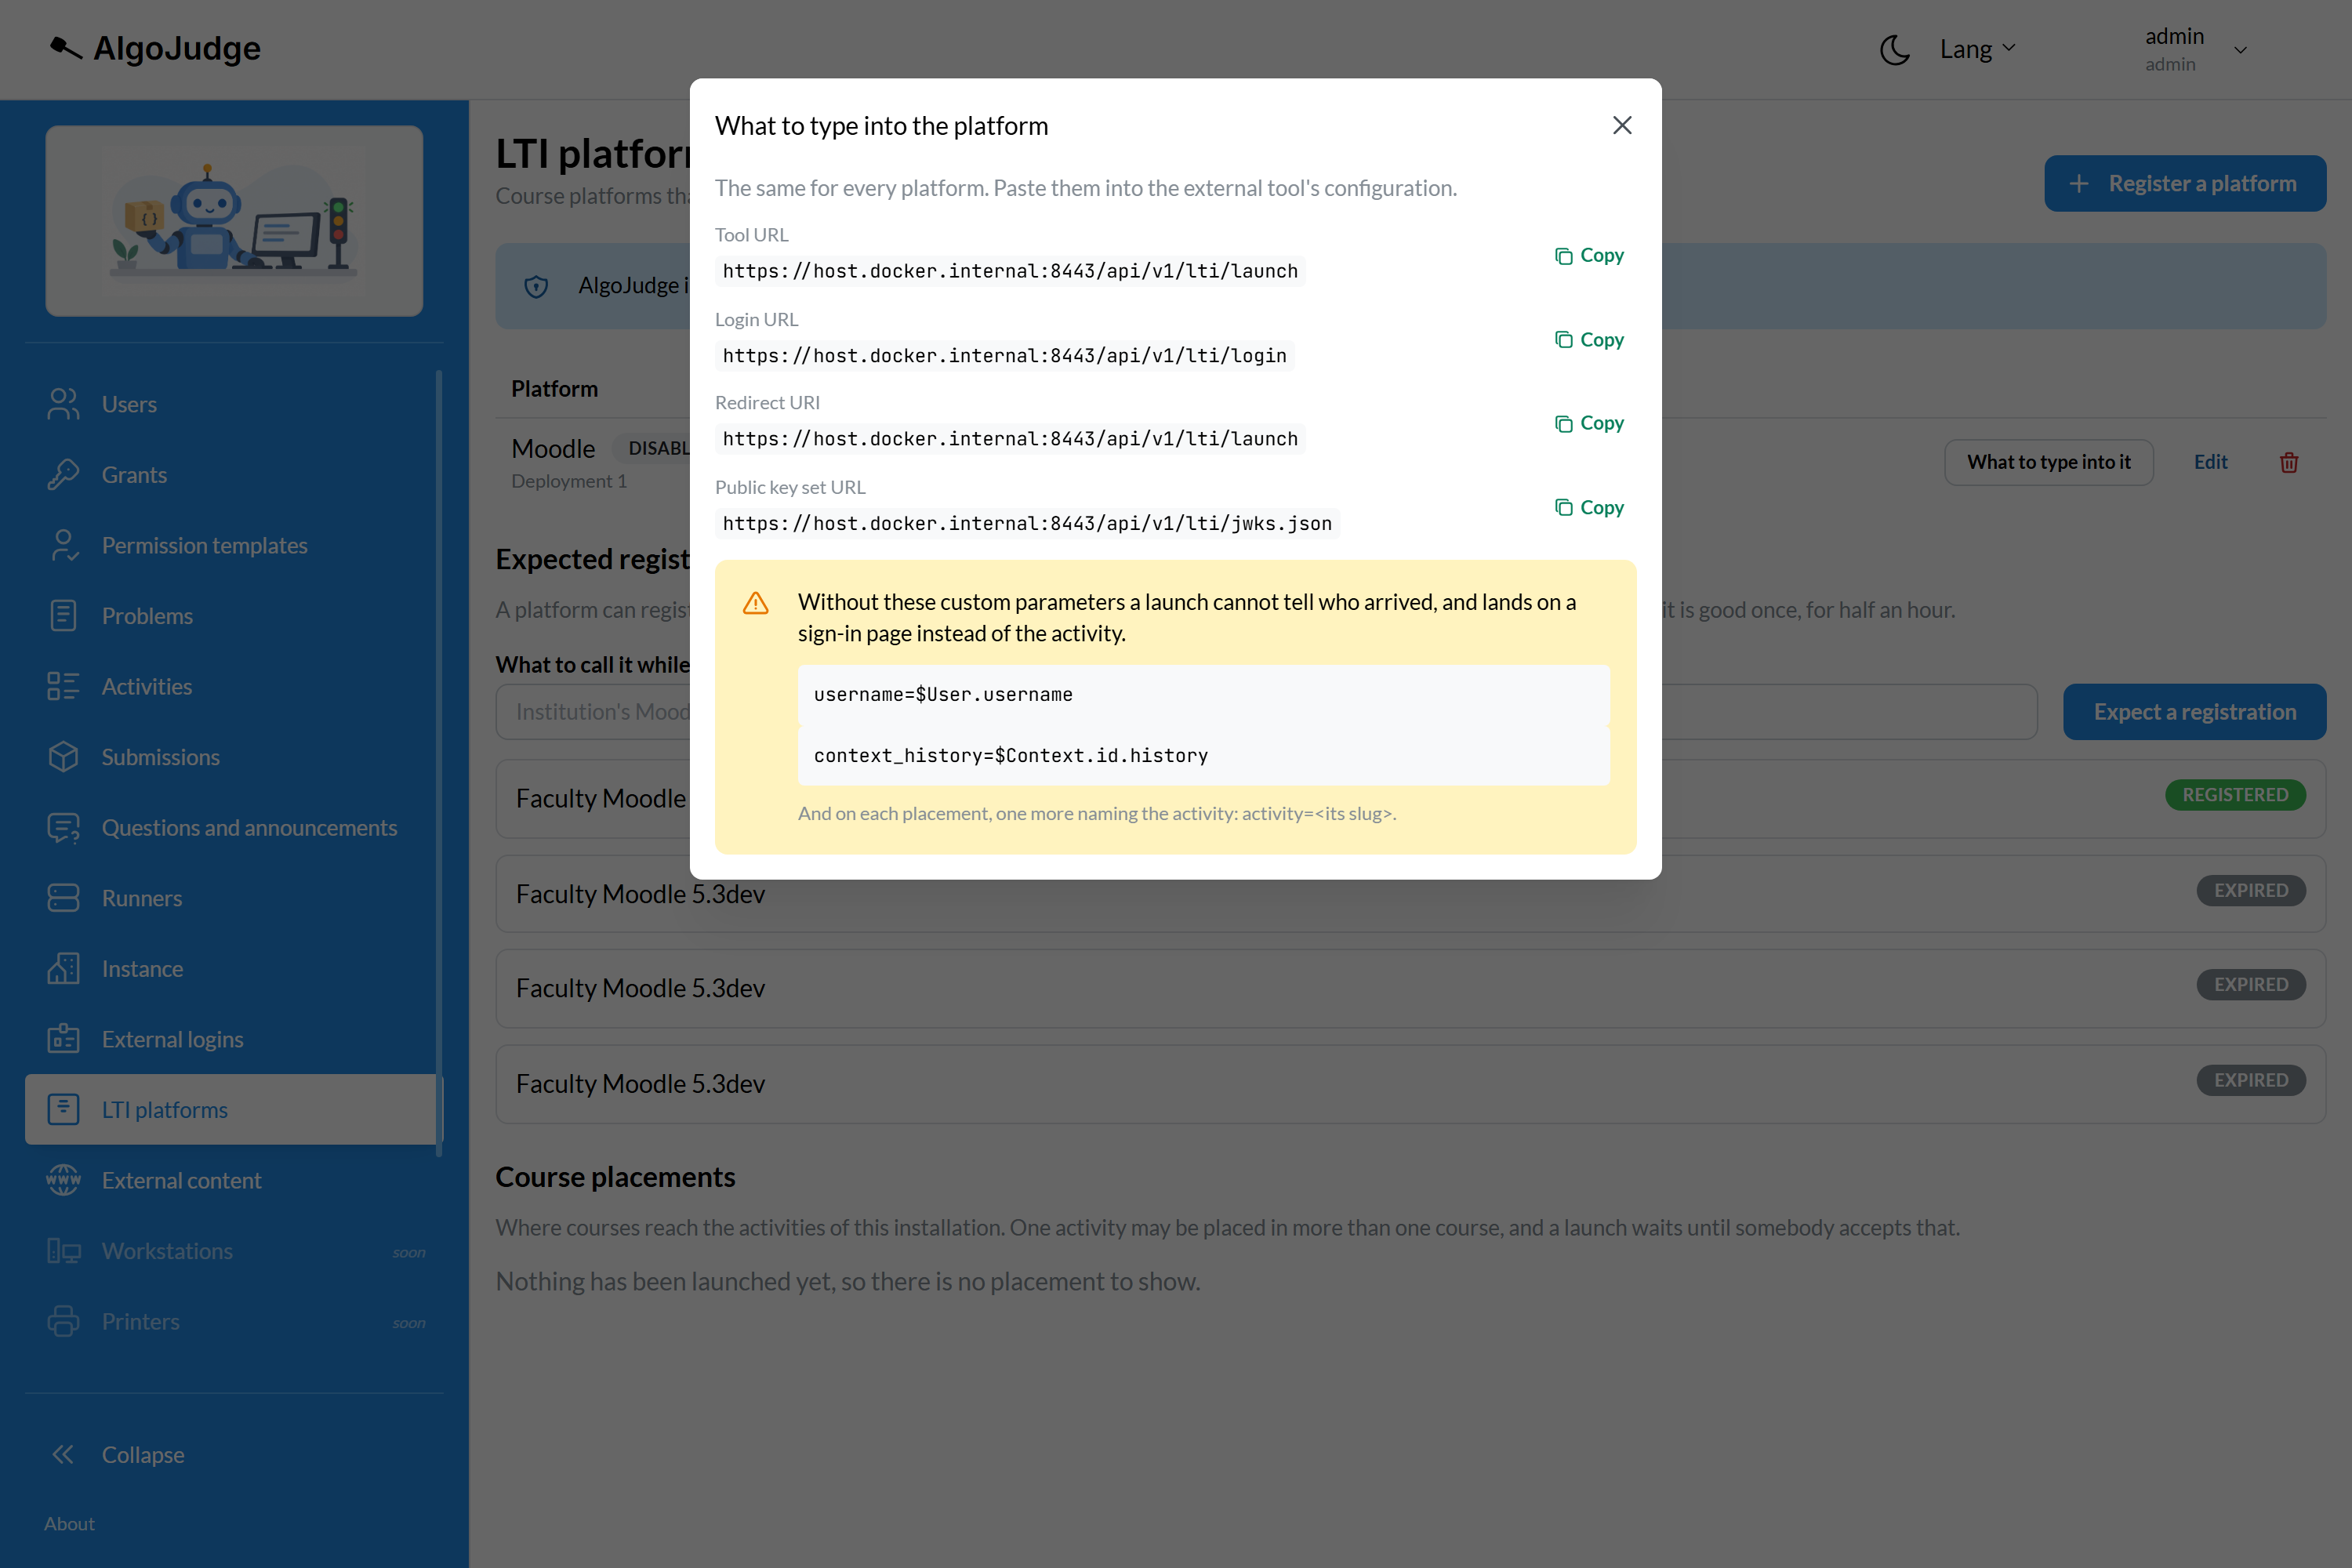The image size is (2352, 1568).
Task: Click Register a platform button
Action: [x=2184, y=183]
